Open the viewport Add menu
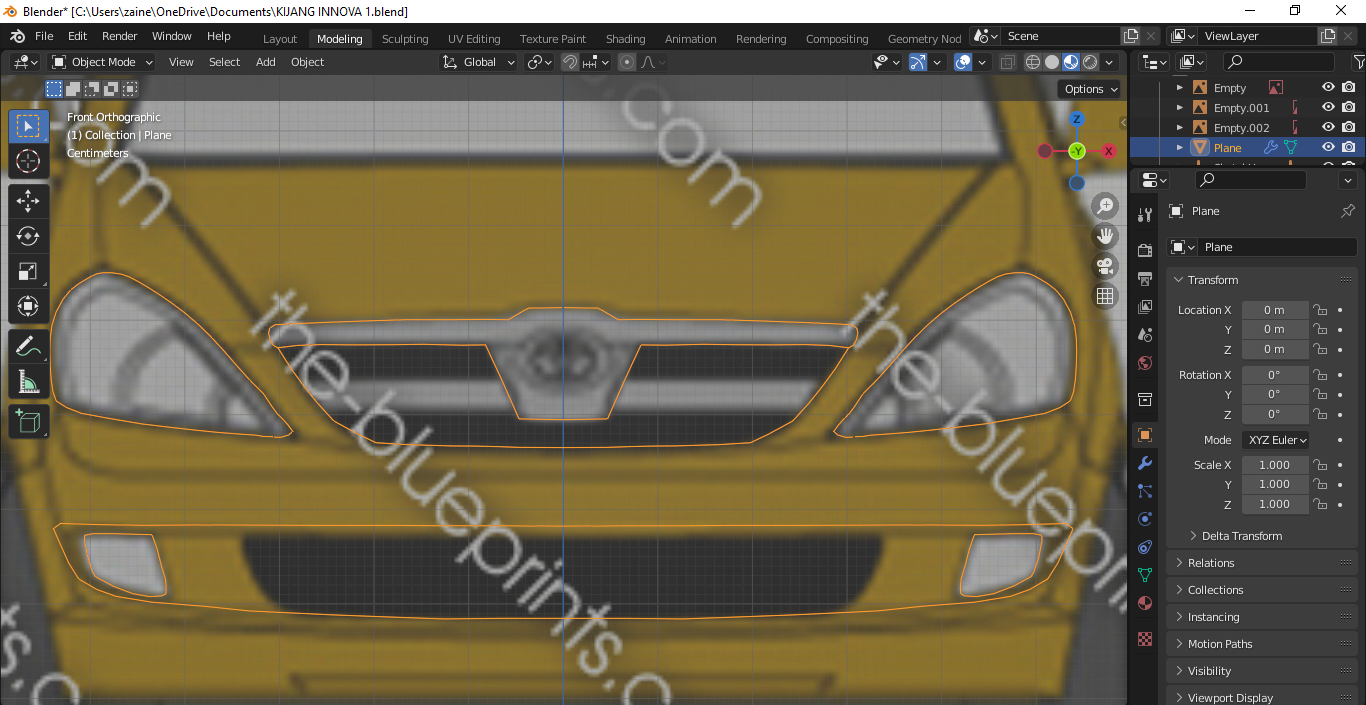The image size is (1366, 705). (265, 62)
